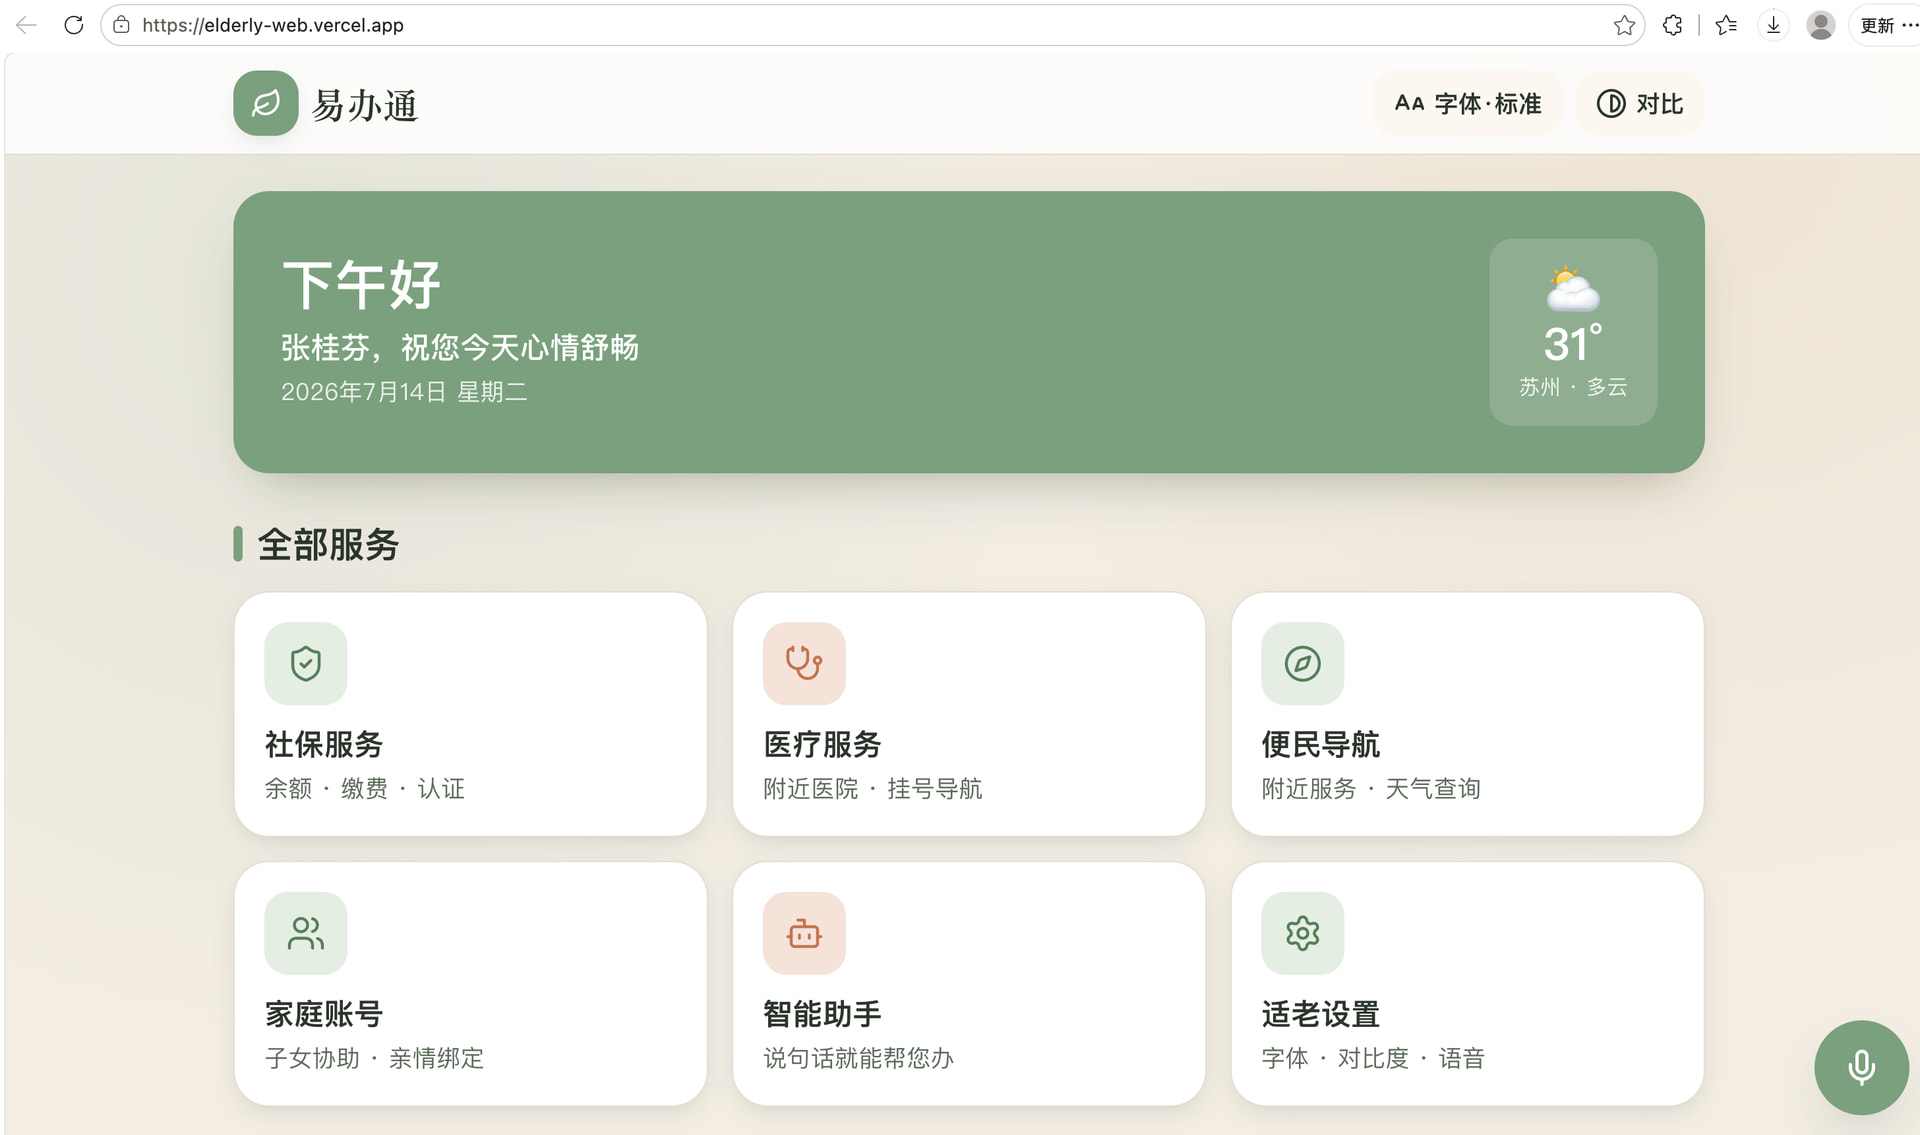The image size is (1920, 1135).
Task: Open the browser profile avatar
Action: point(1821,25)
